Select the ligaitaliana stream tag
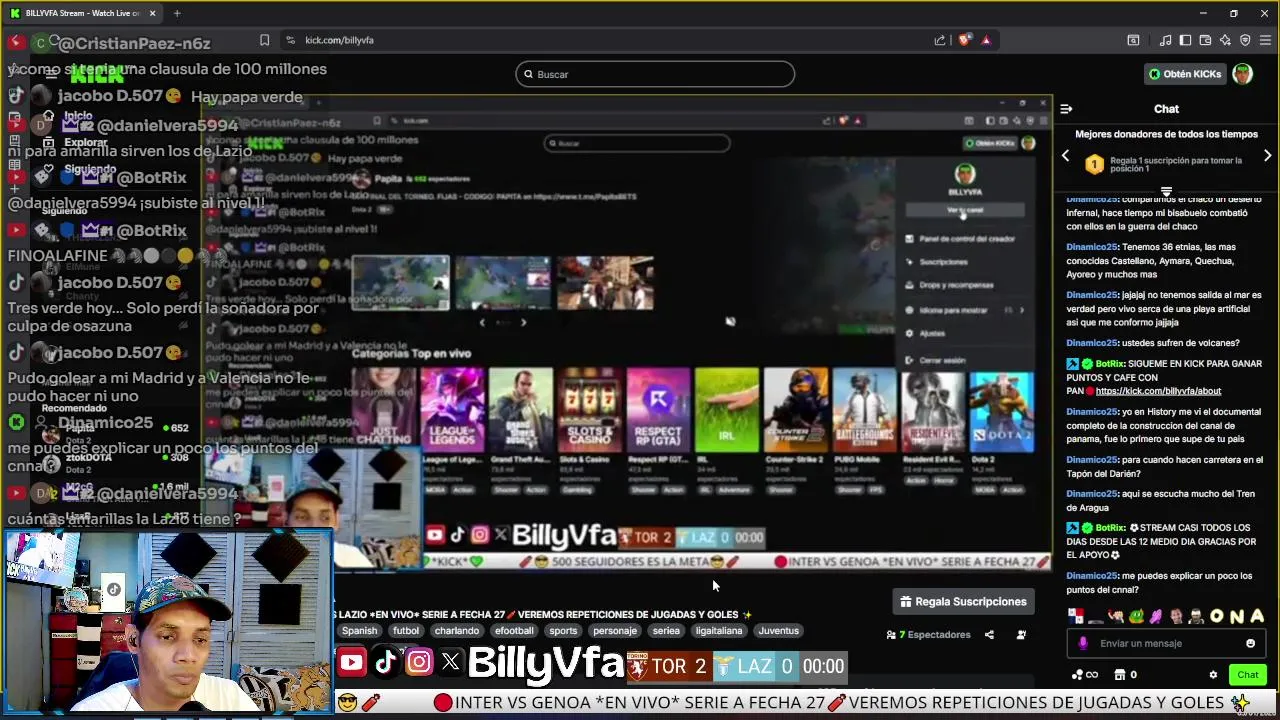The width and height of the screenshot is (1280, 720). 719,631
